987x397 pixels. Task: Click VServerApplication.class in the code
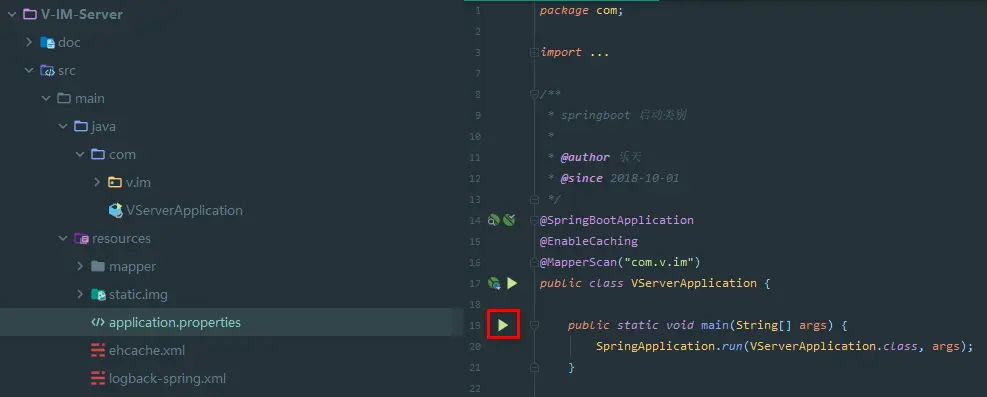[833, 346]
